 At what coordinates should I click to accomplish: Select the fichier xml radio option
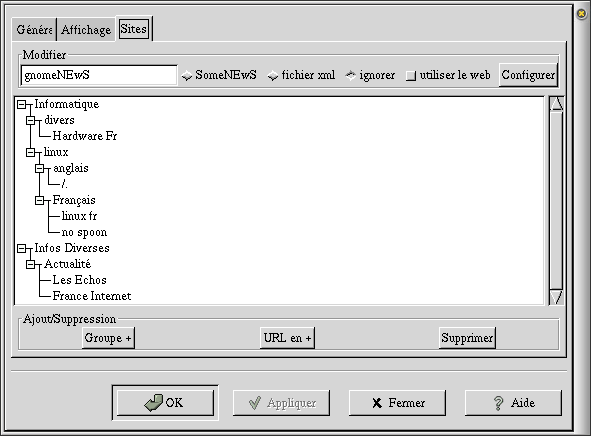point(273,76)
